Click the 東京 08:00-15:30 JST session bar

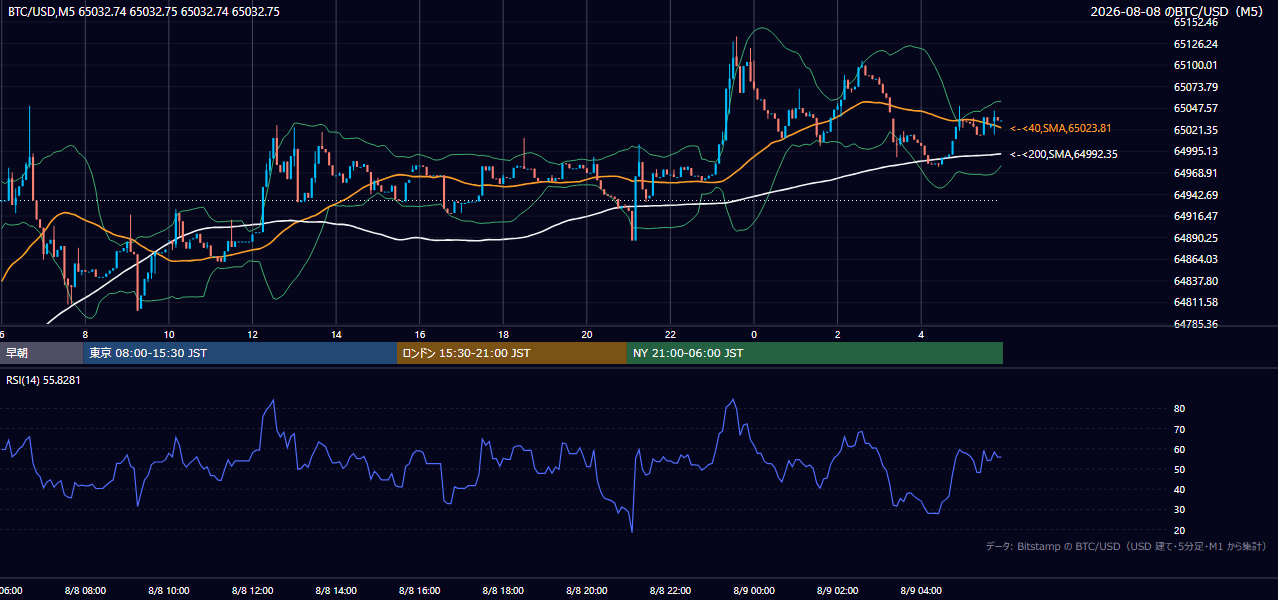coord(240,353)
